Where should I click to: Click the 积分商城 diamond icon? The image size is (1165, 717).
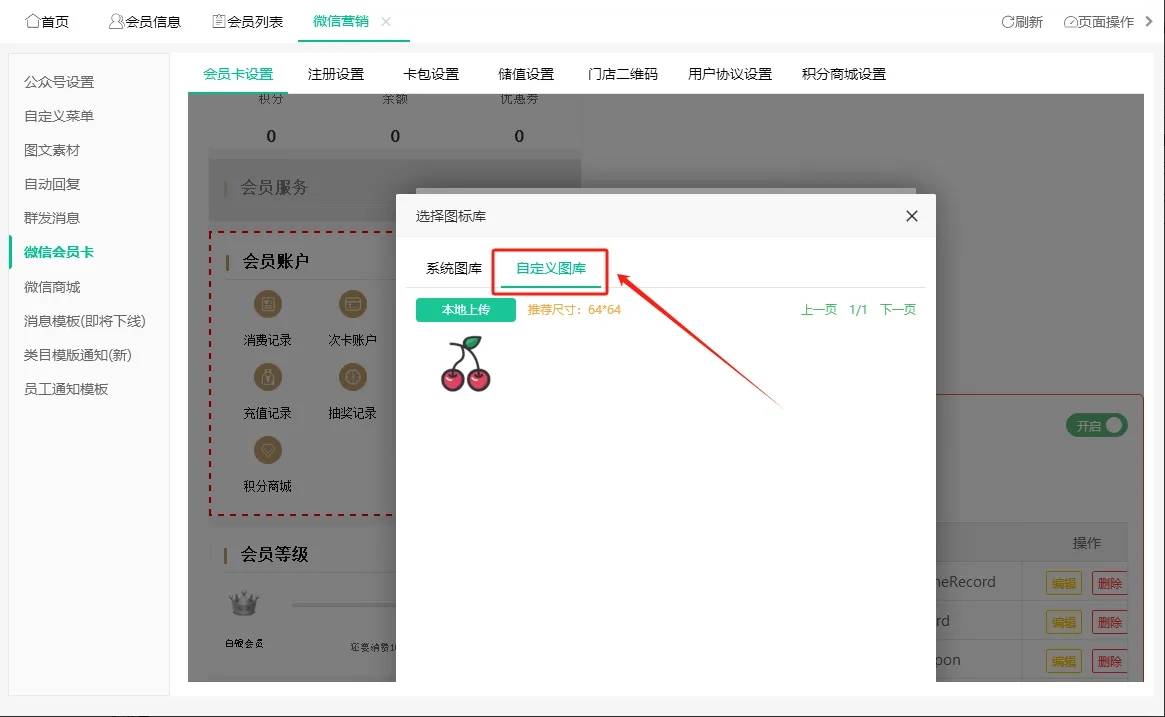click(267, 450)
